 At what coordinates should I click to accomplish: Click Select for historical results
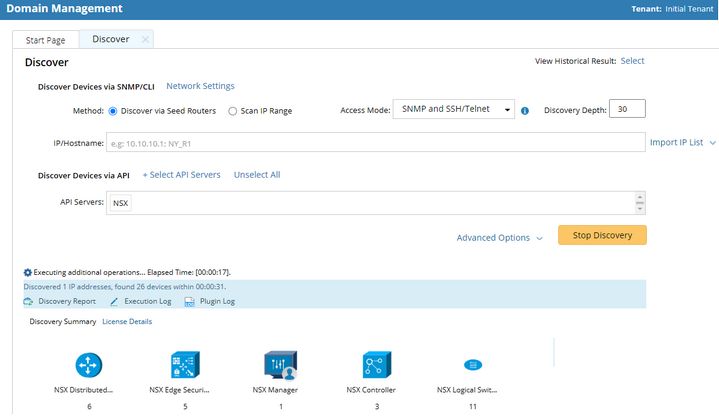coord(632,61)
